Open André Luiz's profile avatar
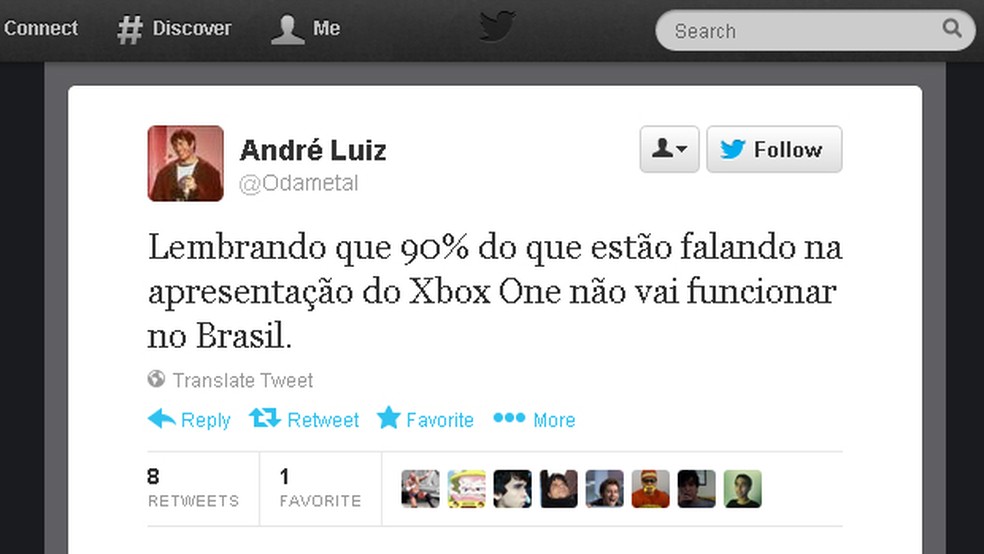Screen dimensions: 984x554 click(185, 163)
